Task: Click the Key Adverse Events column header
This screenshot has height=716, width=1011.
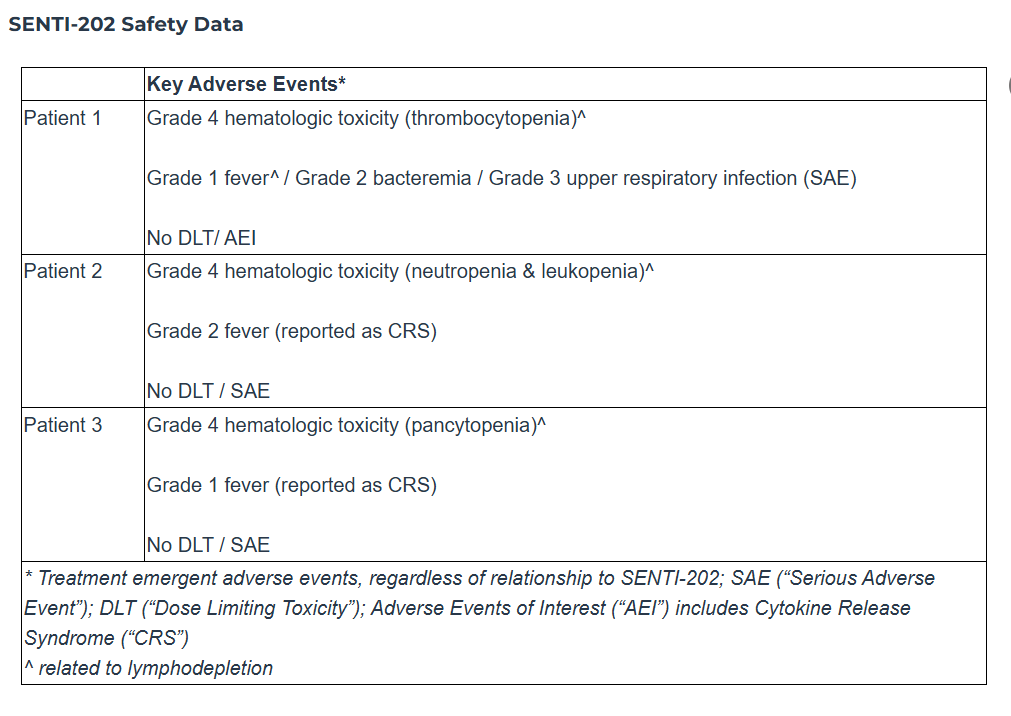Action: pos(246,84)
